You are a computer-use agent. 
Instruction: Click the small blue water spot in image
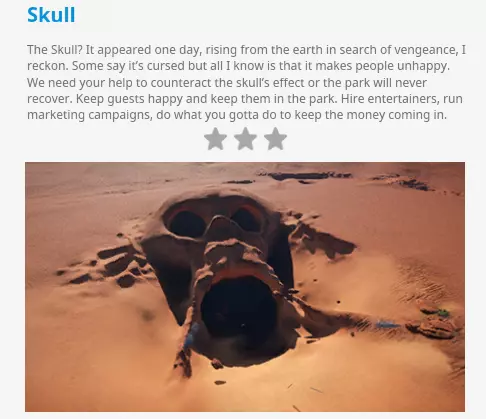click(x=387, y=324)
